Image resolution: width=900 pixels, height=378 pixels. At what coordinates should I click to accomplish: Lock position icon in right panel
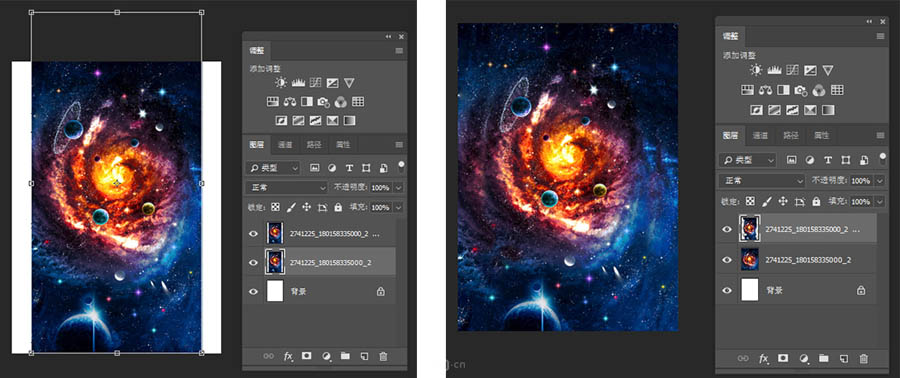[x=782, y=201]
